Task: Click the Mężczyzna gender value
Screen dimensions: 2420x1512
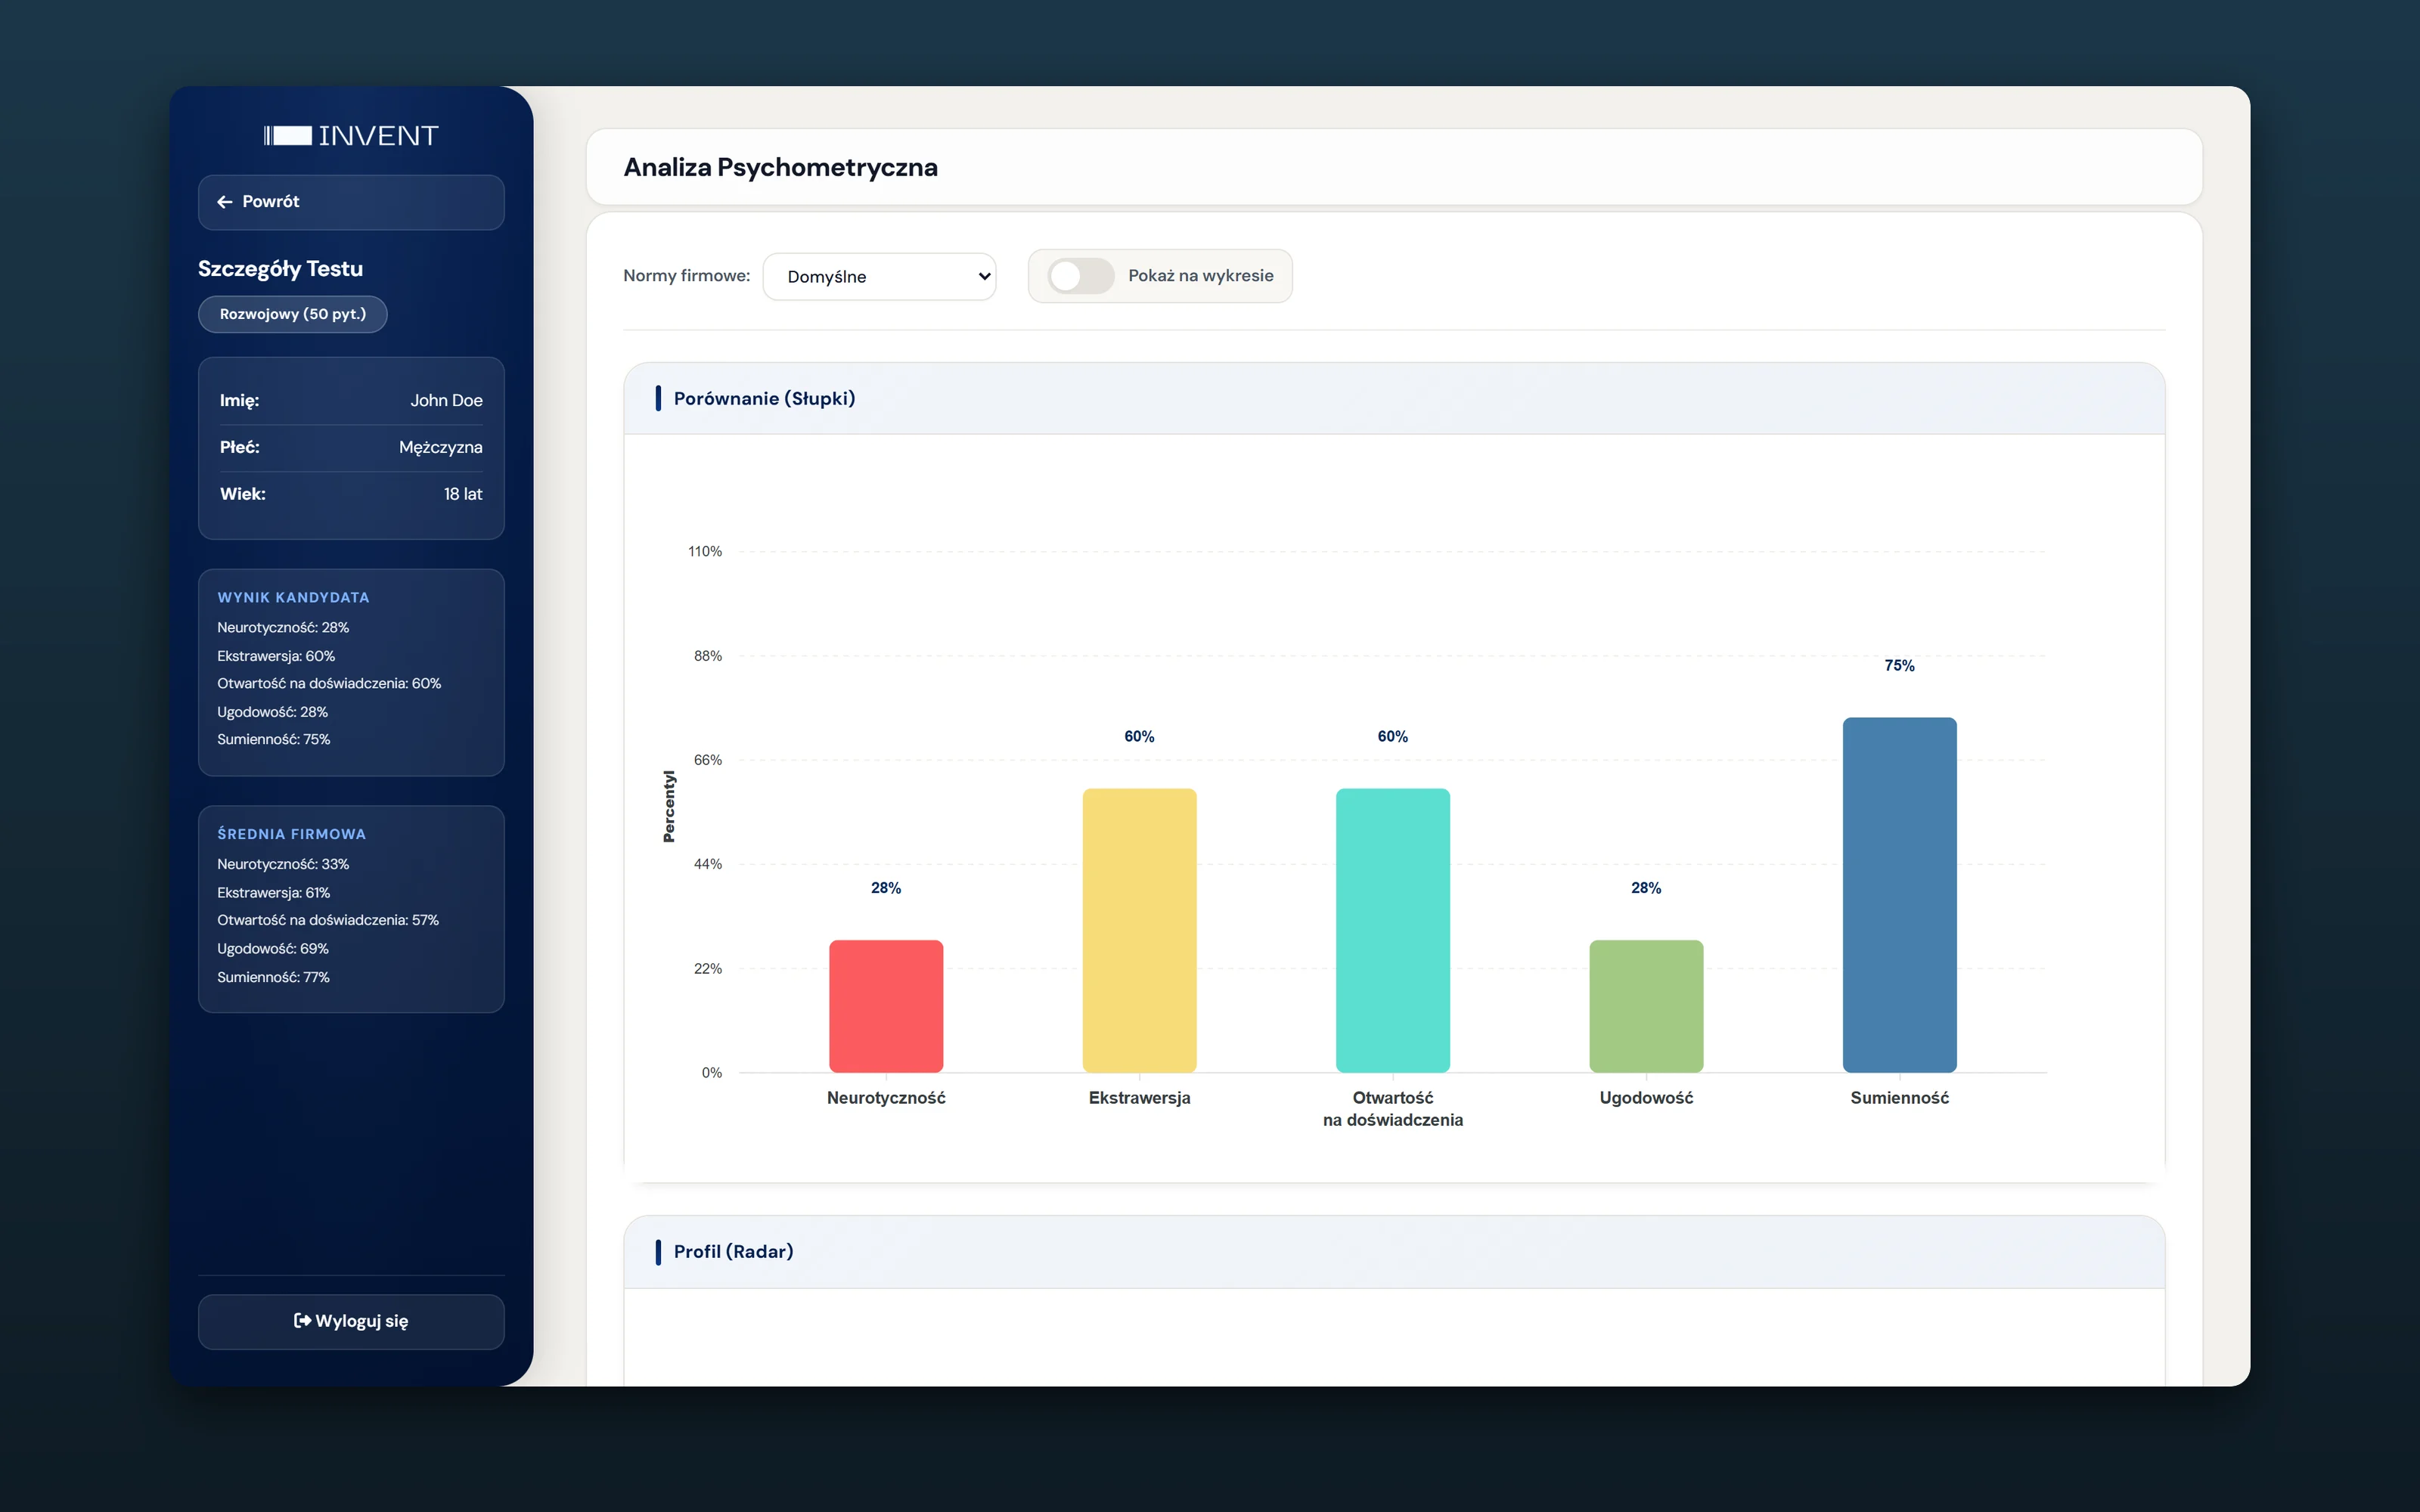Action: pyautogui.click(x=440, y=447)
